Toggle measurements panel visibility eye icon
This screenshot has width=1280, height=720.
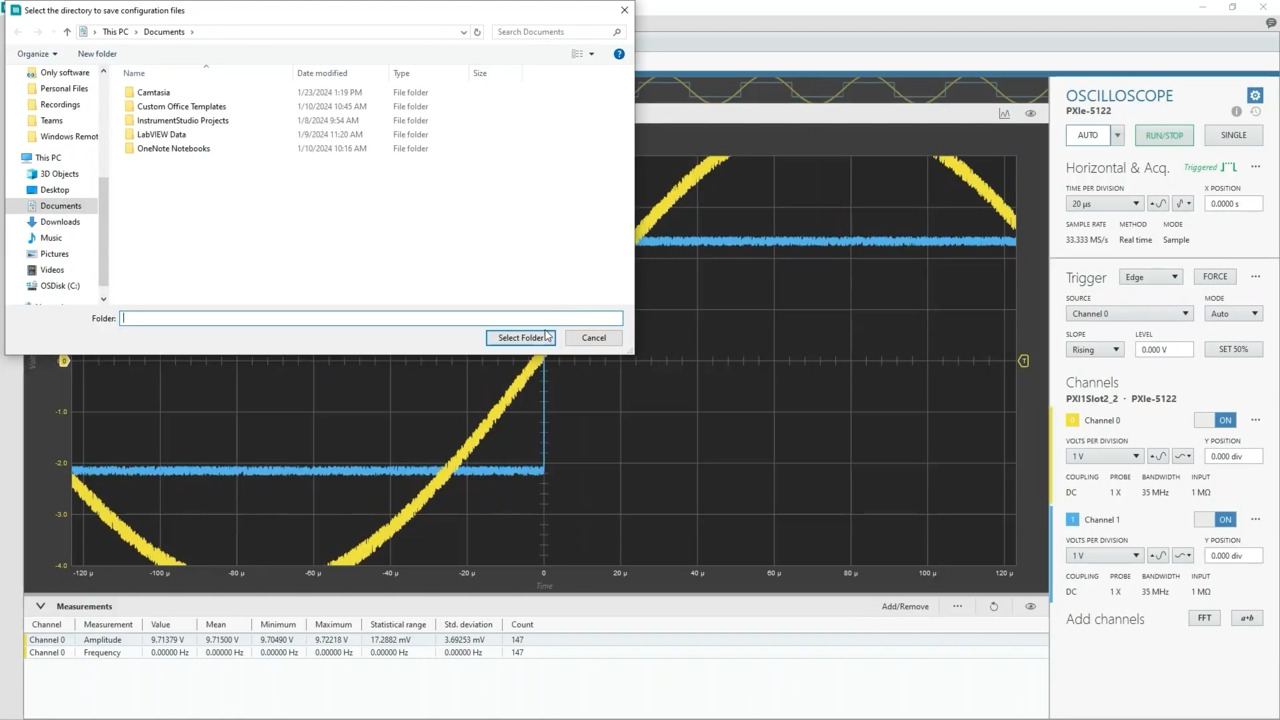click(x=1030, y=606)
